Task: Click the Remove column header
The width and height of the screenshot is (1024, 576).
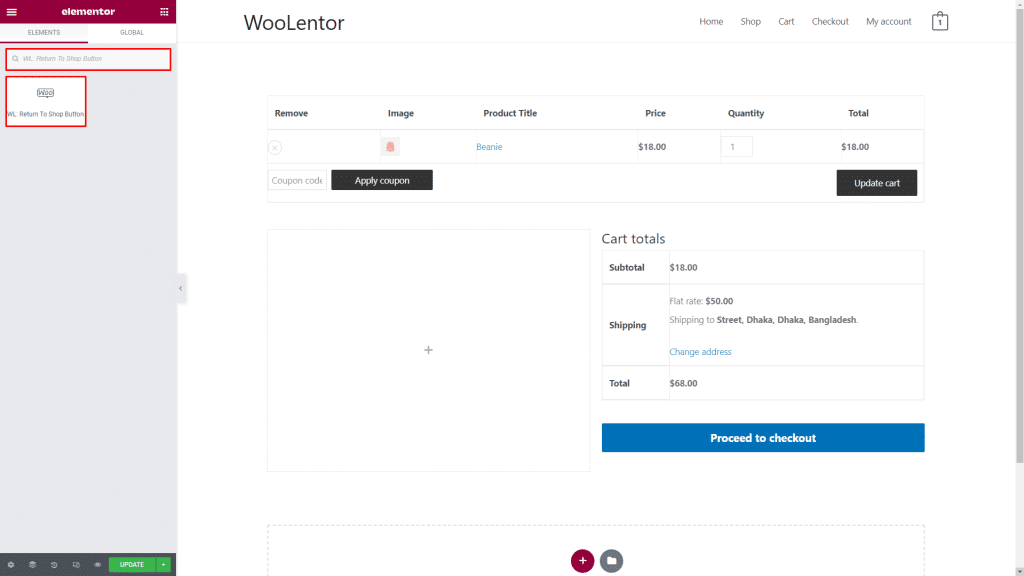Action: tap(291, 113)
